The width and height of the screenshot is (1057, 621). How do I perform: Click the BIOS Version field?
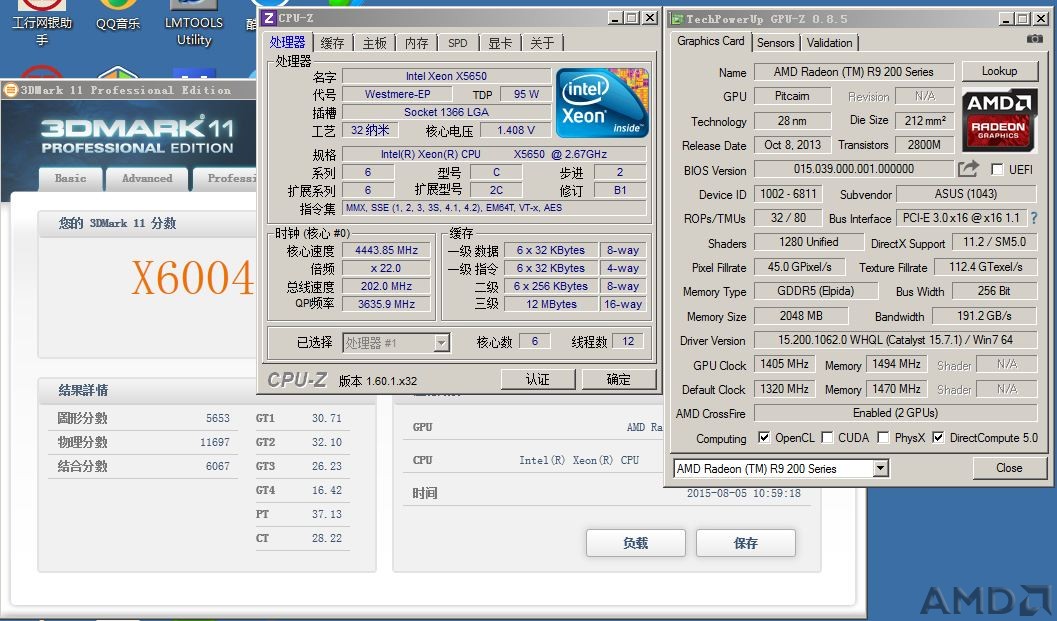coord(853,169)
